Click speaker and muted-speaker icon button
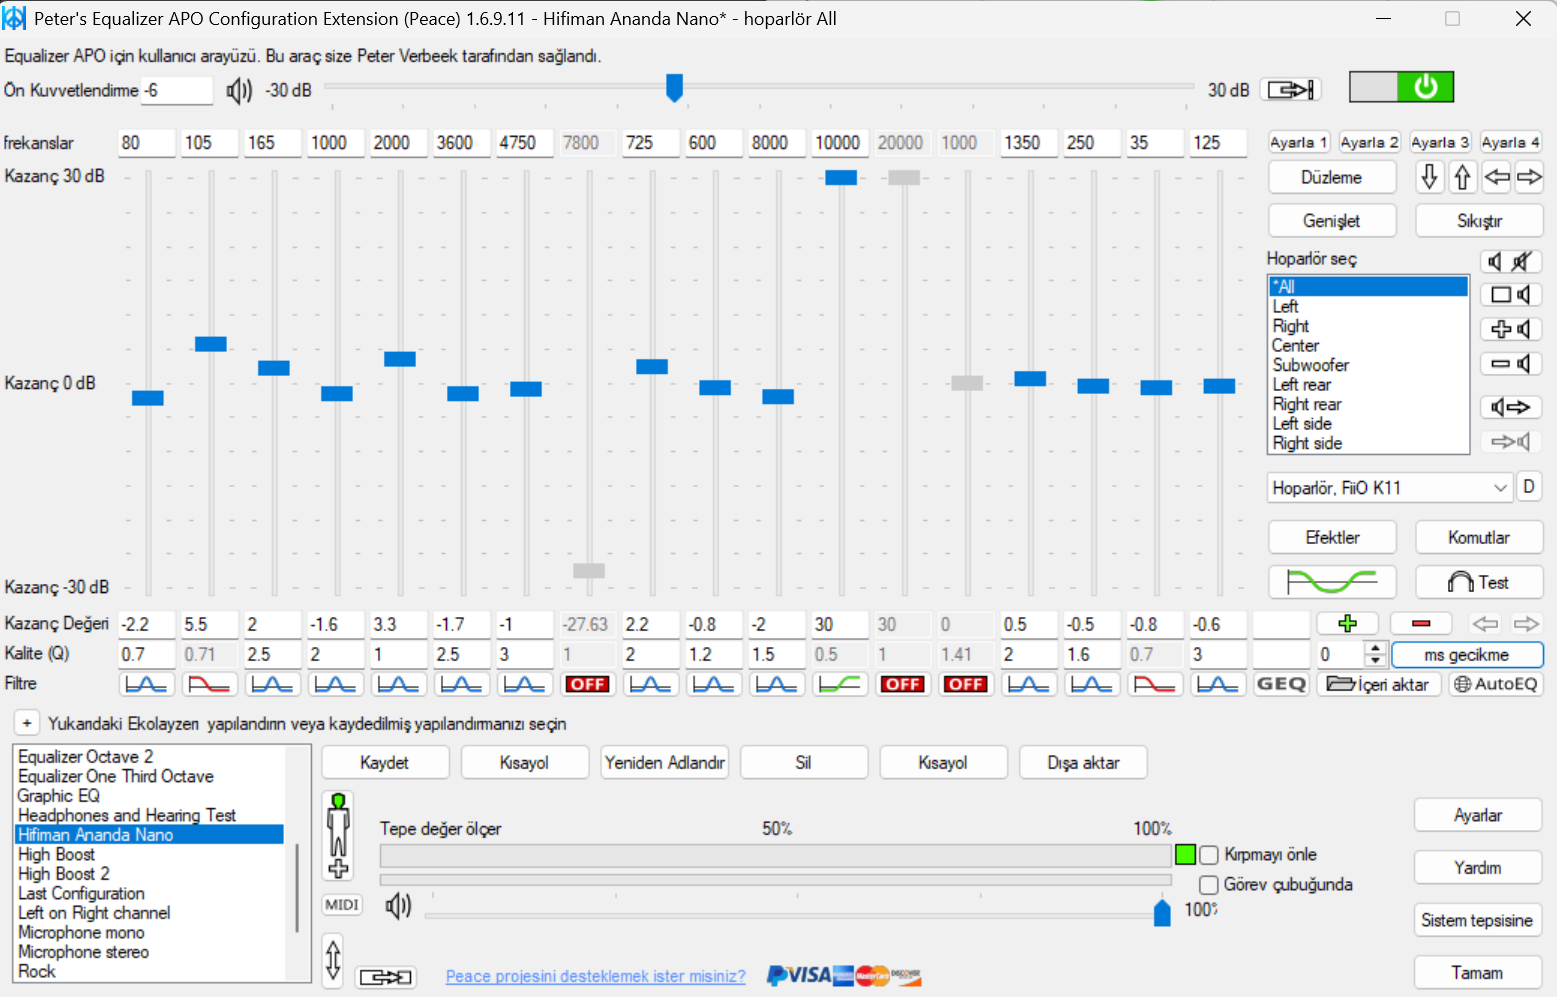The image size is (1557, 997). [1510, 262]
